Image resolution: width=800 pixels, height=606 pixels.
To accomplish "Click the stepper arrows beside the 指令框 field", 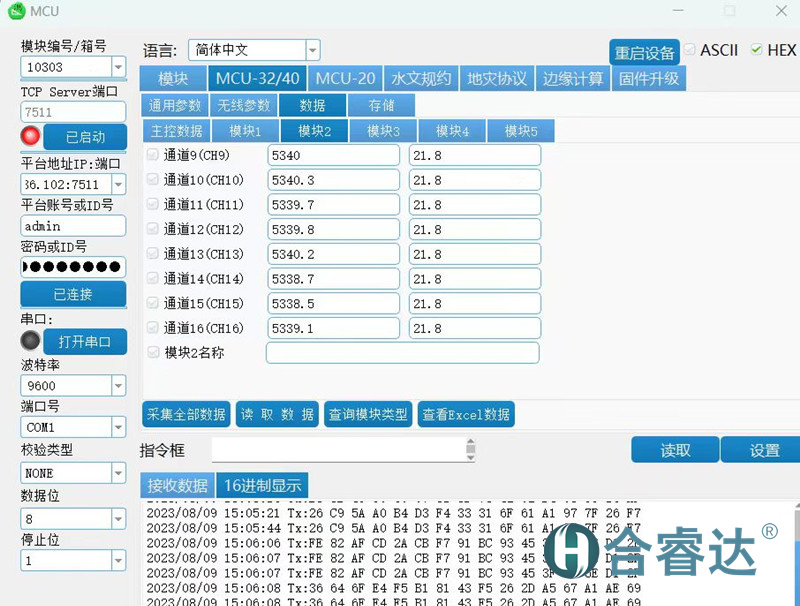I will (469, 450).
